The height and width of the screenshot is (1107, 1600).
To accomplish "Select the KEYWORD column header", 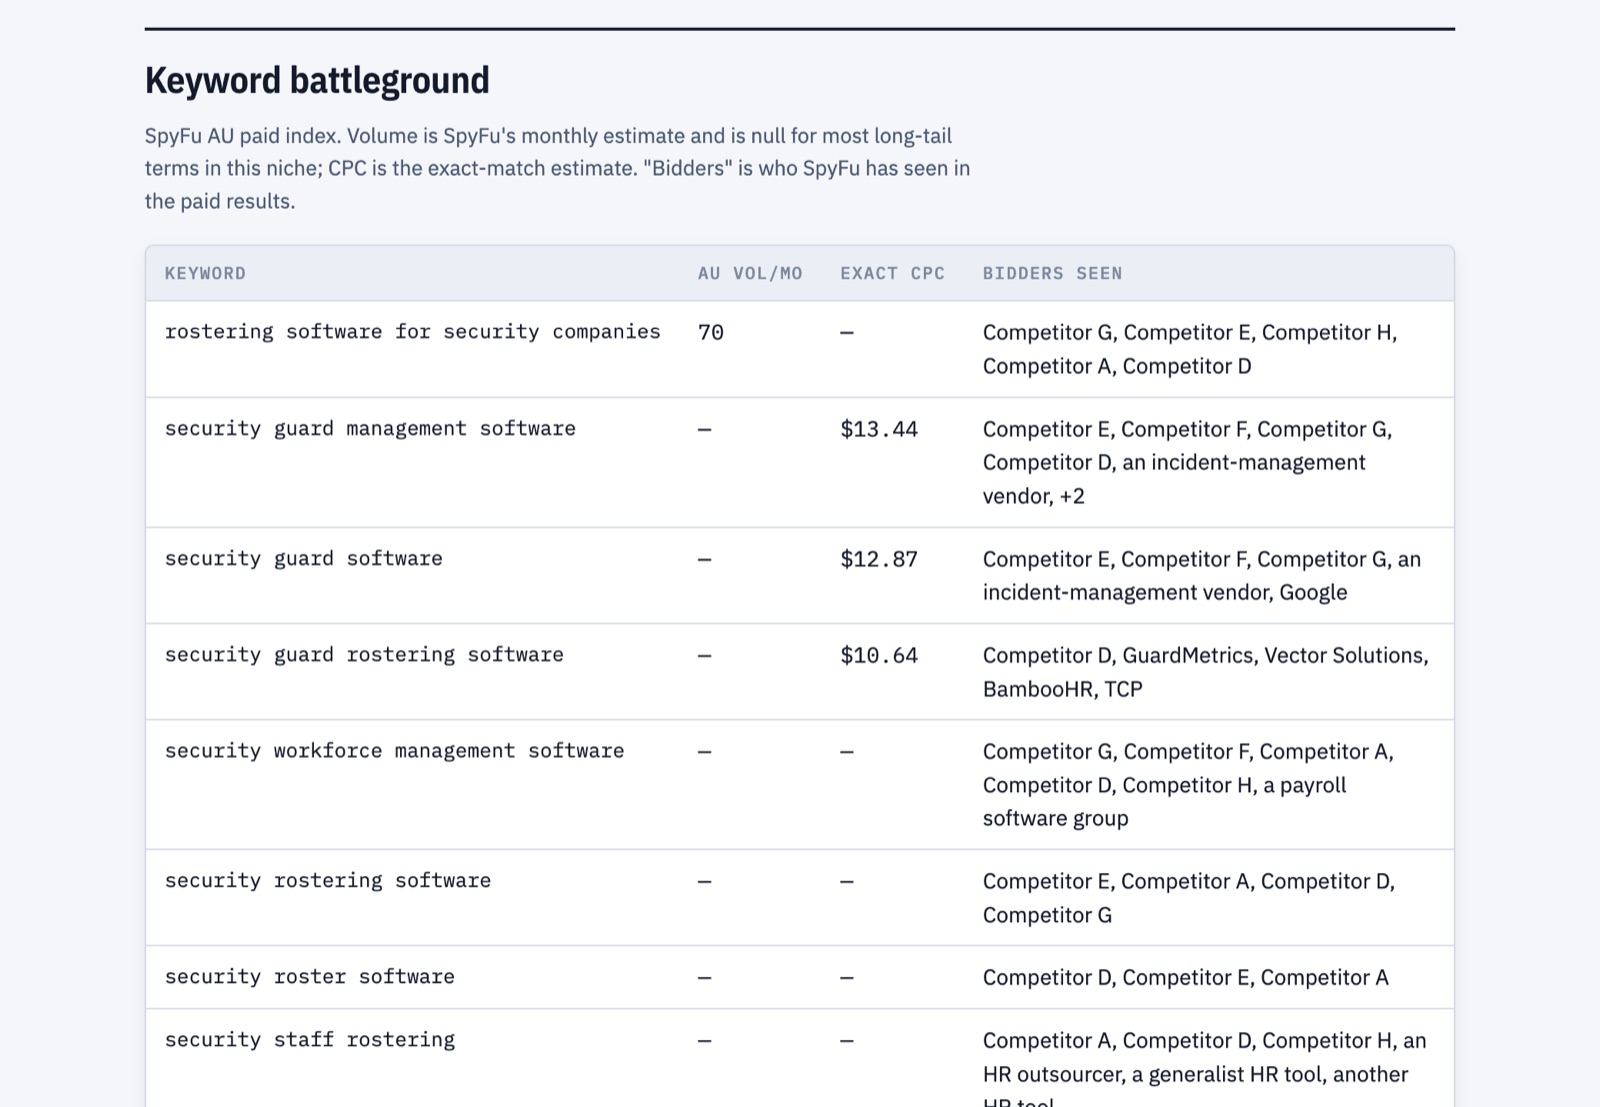I will [x=205, y=273].
